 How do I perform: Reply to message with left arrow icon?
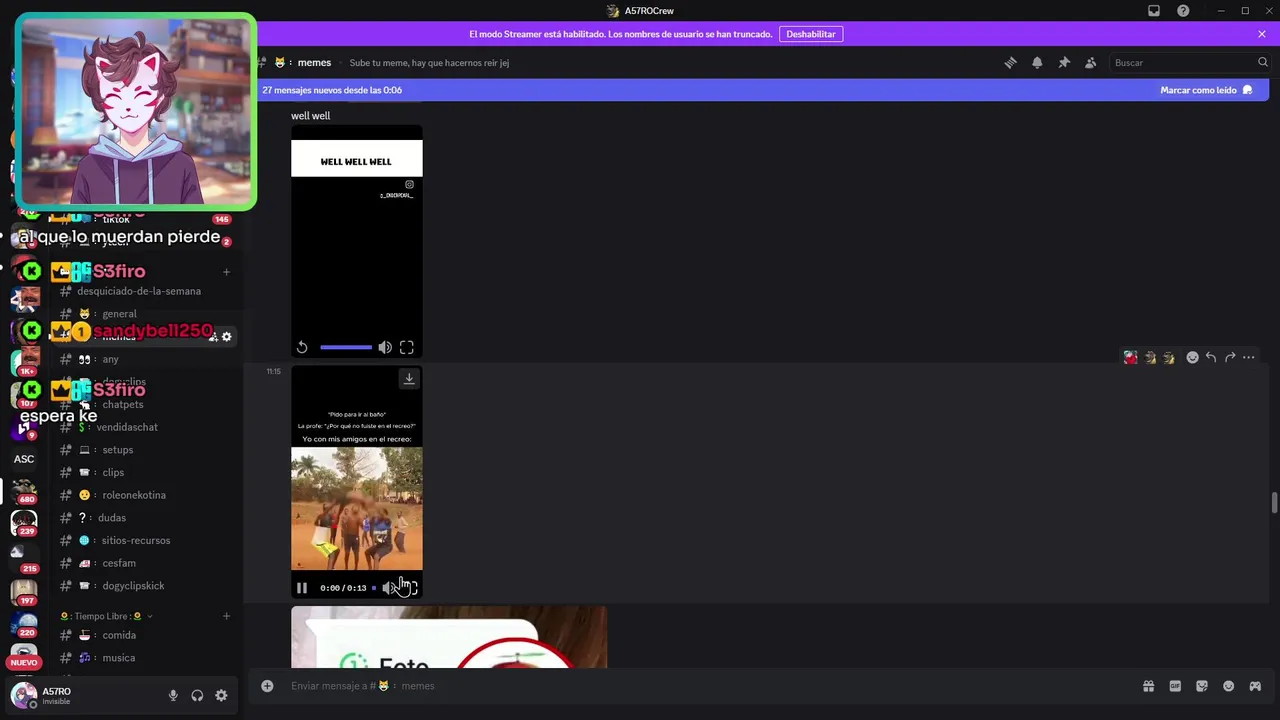pos(1210,357)
